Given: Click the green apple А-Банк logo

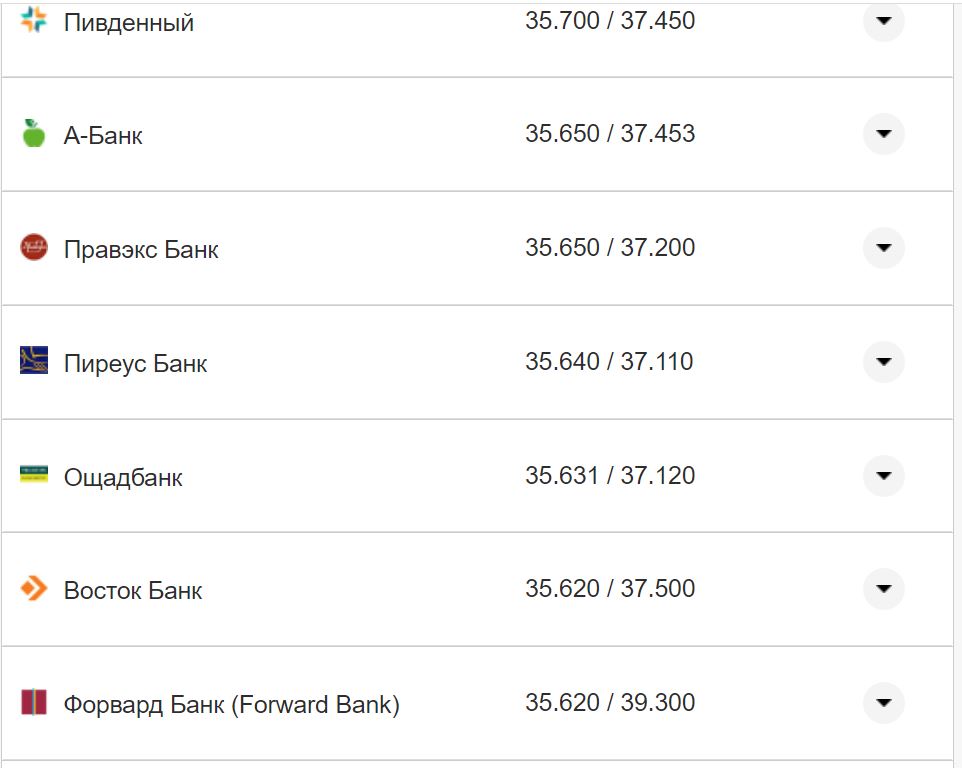Looking at the screenshot, I should [x=34, y=134].
